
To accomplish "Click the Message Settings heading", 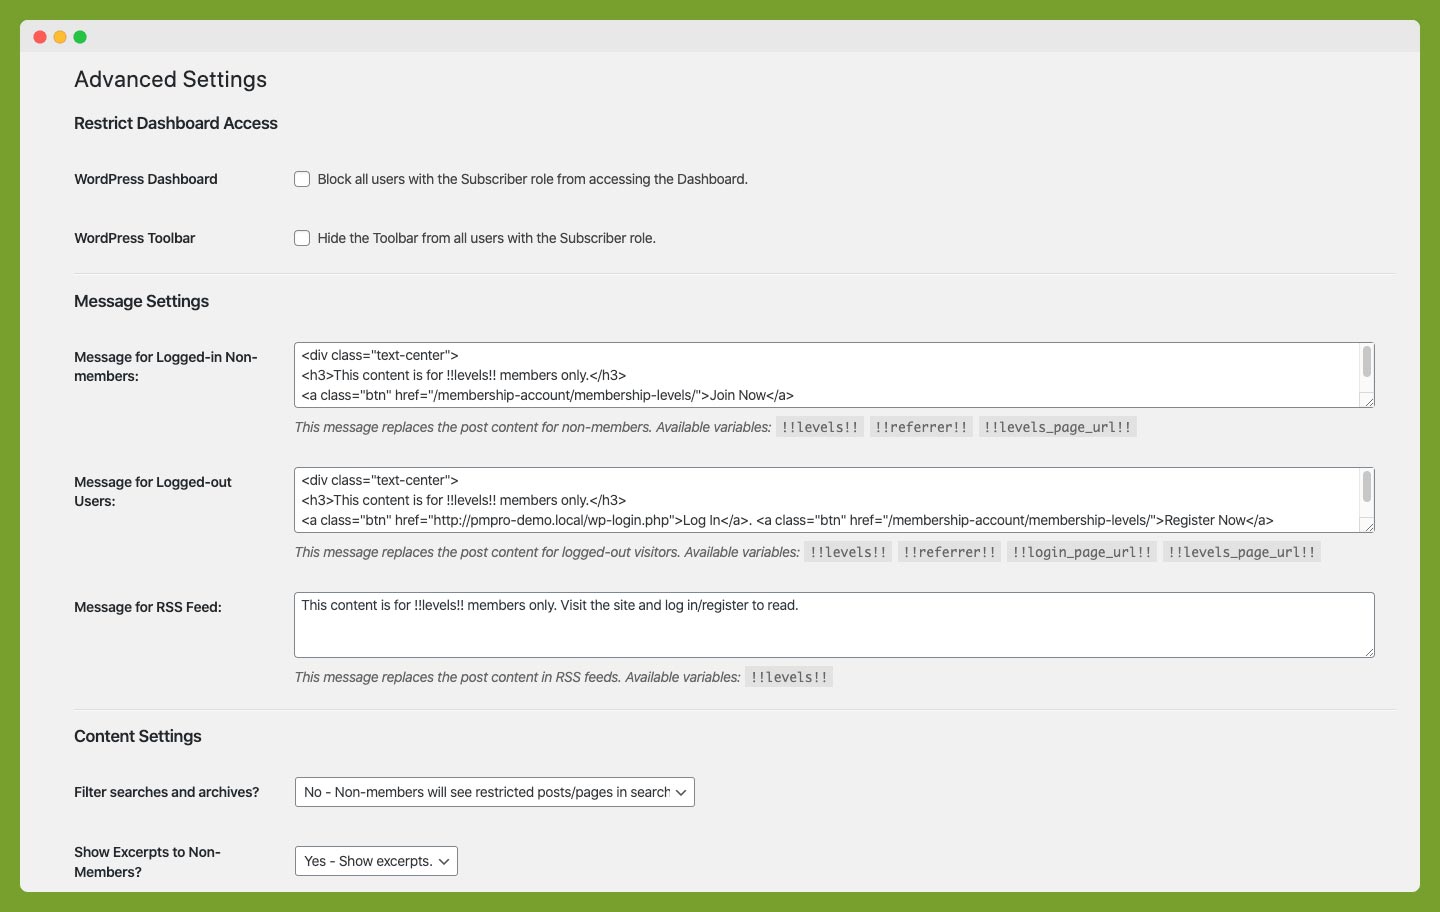I will [x=142, y=301].
